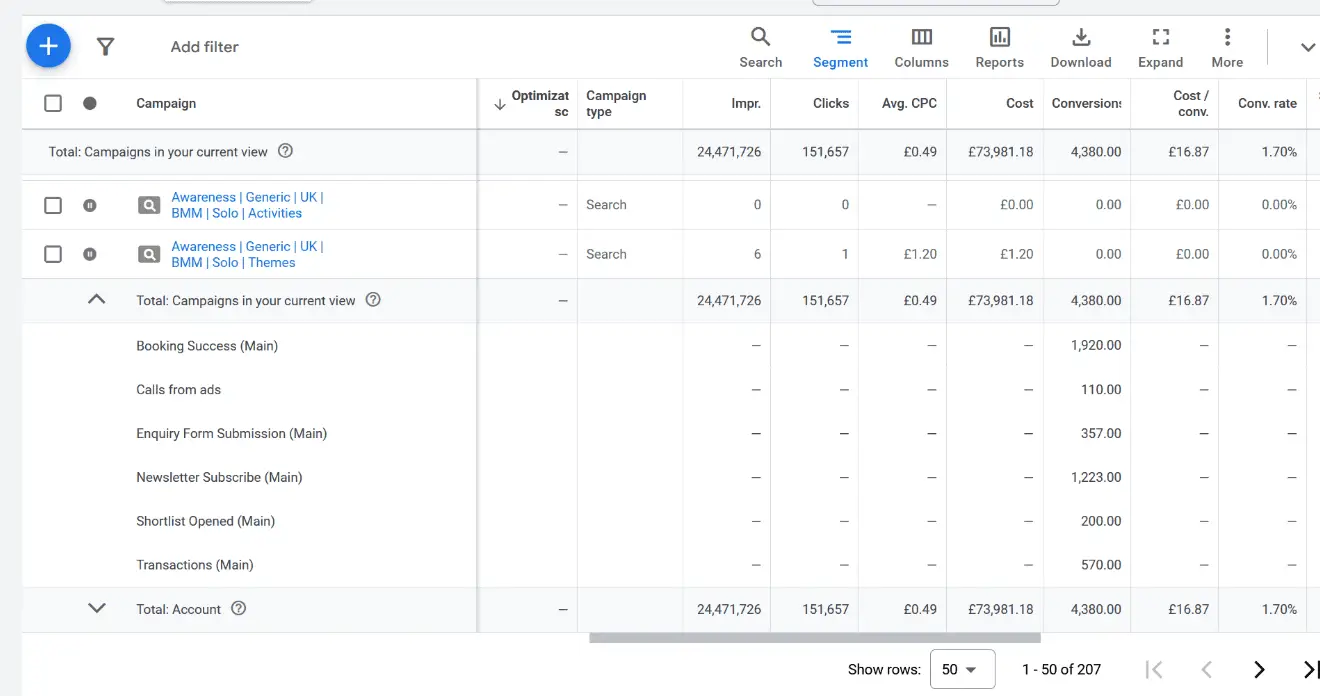Open the Segment panel
This screenshot has width=1320, height=696.
click(x=840, y=46)
